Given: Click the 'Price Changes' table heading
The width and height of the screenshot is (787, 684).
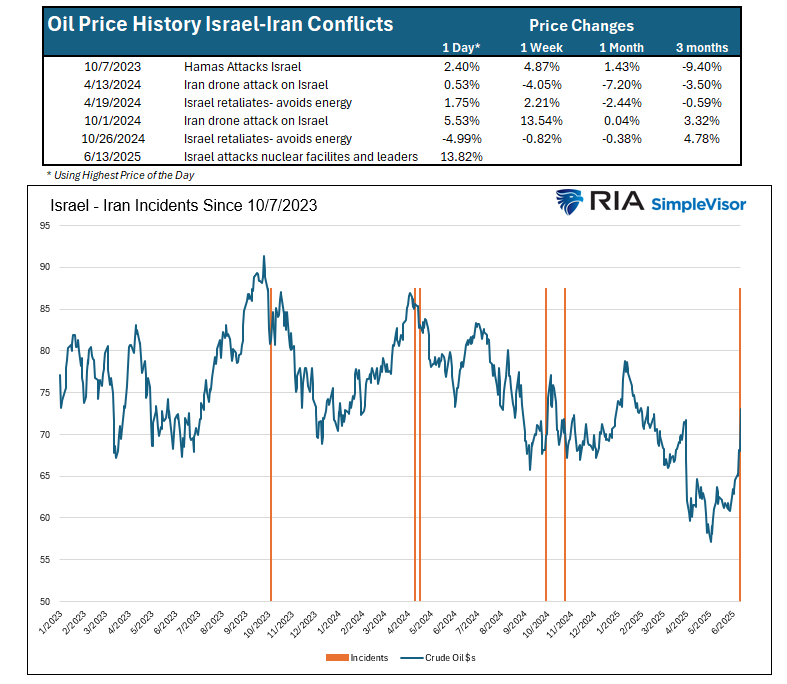Looking at the screenshot, I should 579,27.
